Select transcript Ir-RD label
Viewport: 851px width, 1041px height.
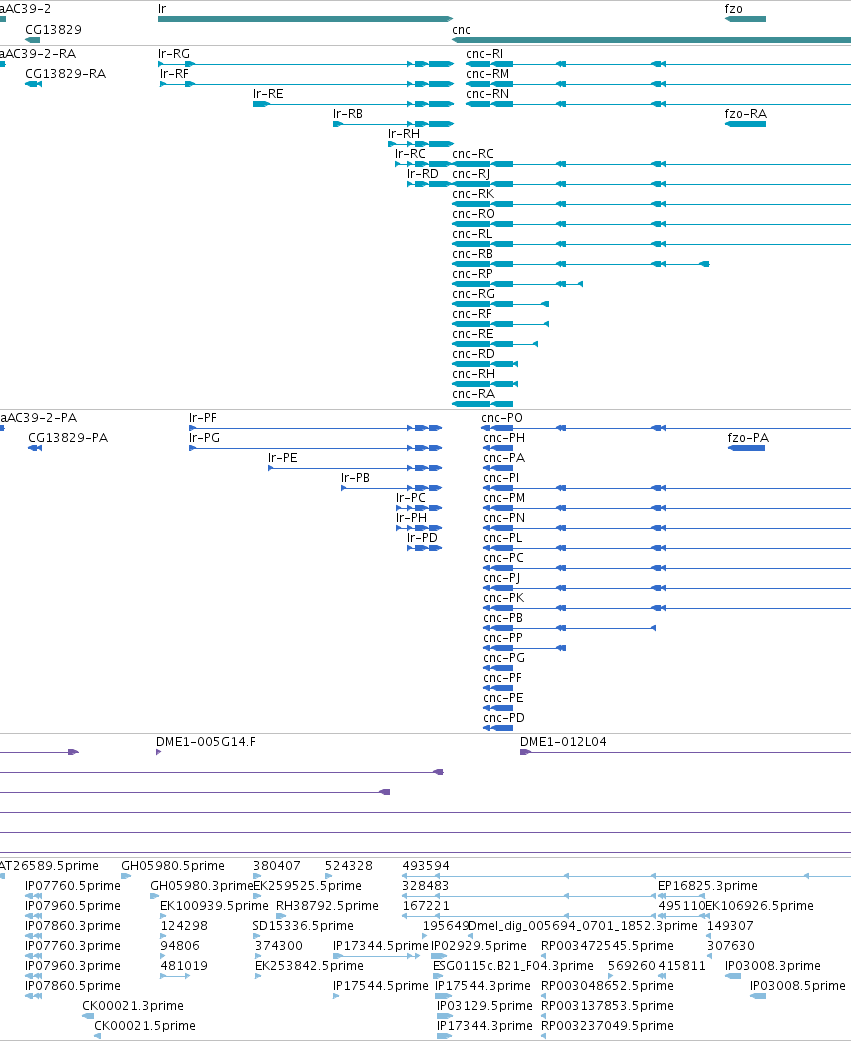pos(423,173)
